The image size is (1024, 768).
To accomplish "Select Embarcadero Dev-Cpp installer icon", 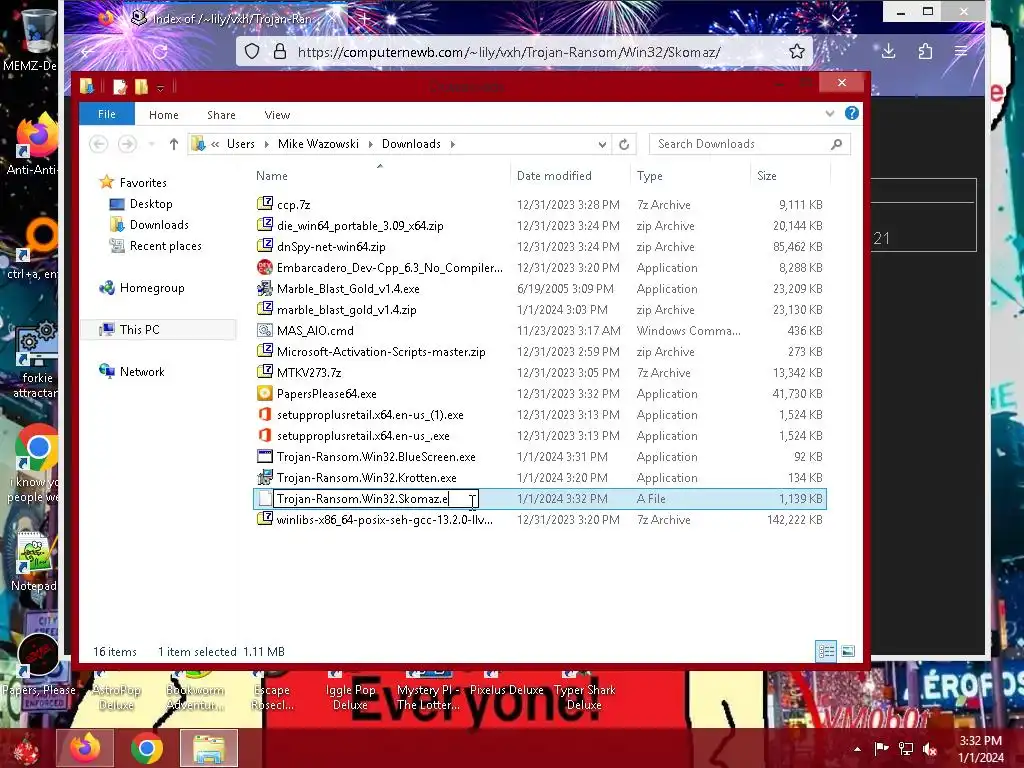I will pyautogui.click(x=264, y=267).
